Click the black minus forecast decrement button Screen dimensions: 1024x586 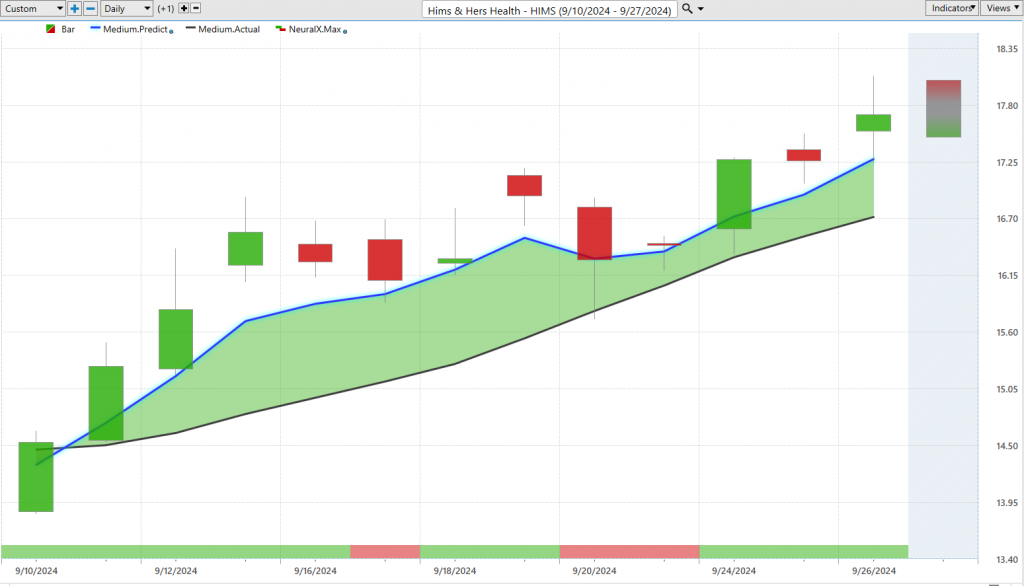(195, 8)
